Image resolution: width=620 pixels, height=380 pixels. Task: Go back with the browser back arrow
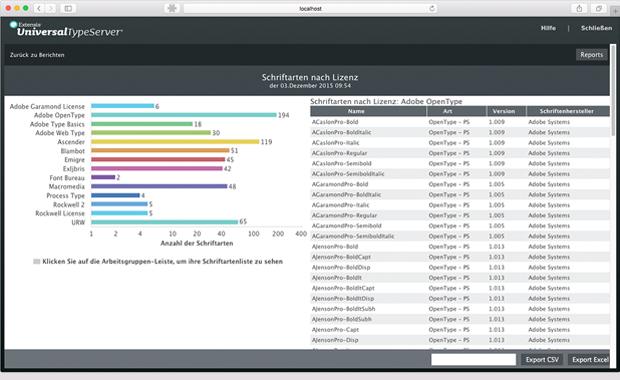coord(39,8)
